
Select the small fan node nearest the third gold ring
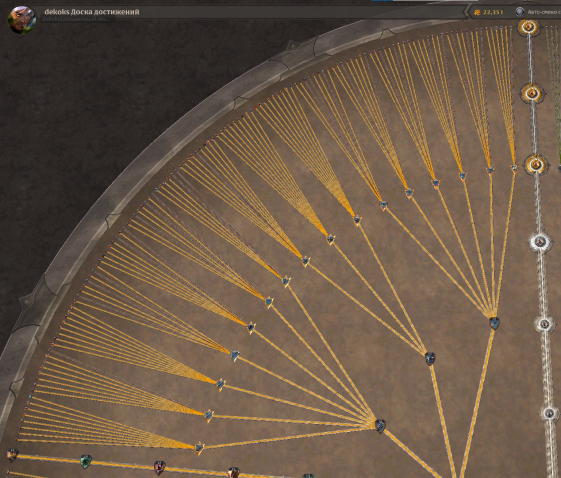coord(514,167)
